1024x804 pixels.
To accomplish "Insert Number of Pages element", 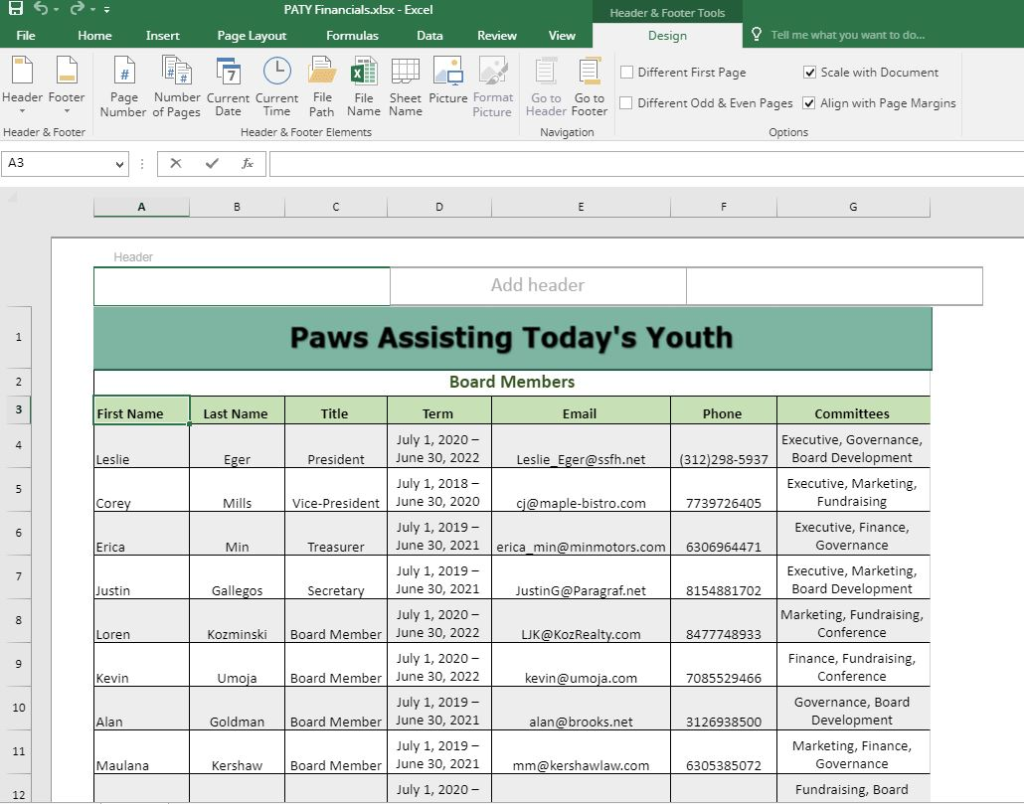I will (176, 86).
